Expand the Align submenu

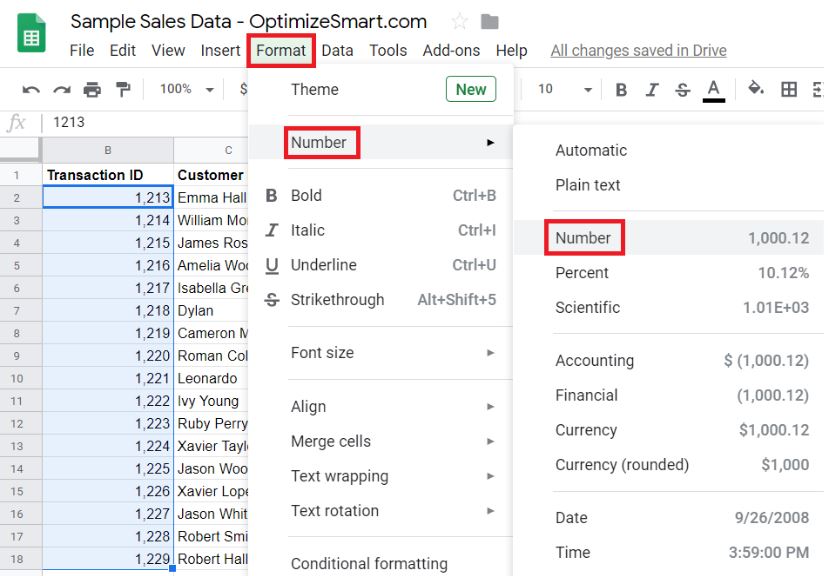(x=380, y=407)
